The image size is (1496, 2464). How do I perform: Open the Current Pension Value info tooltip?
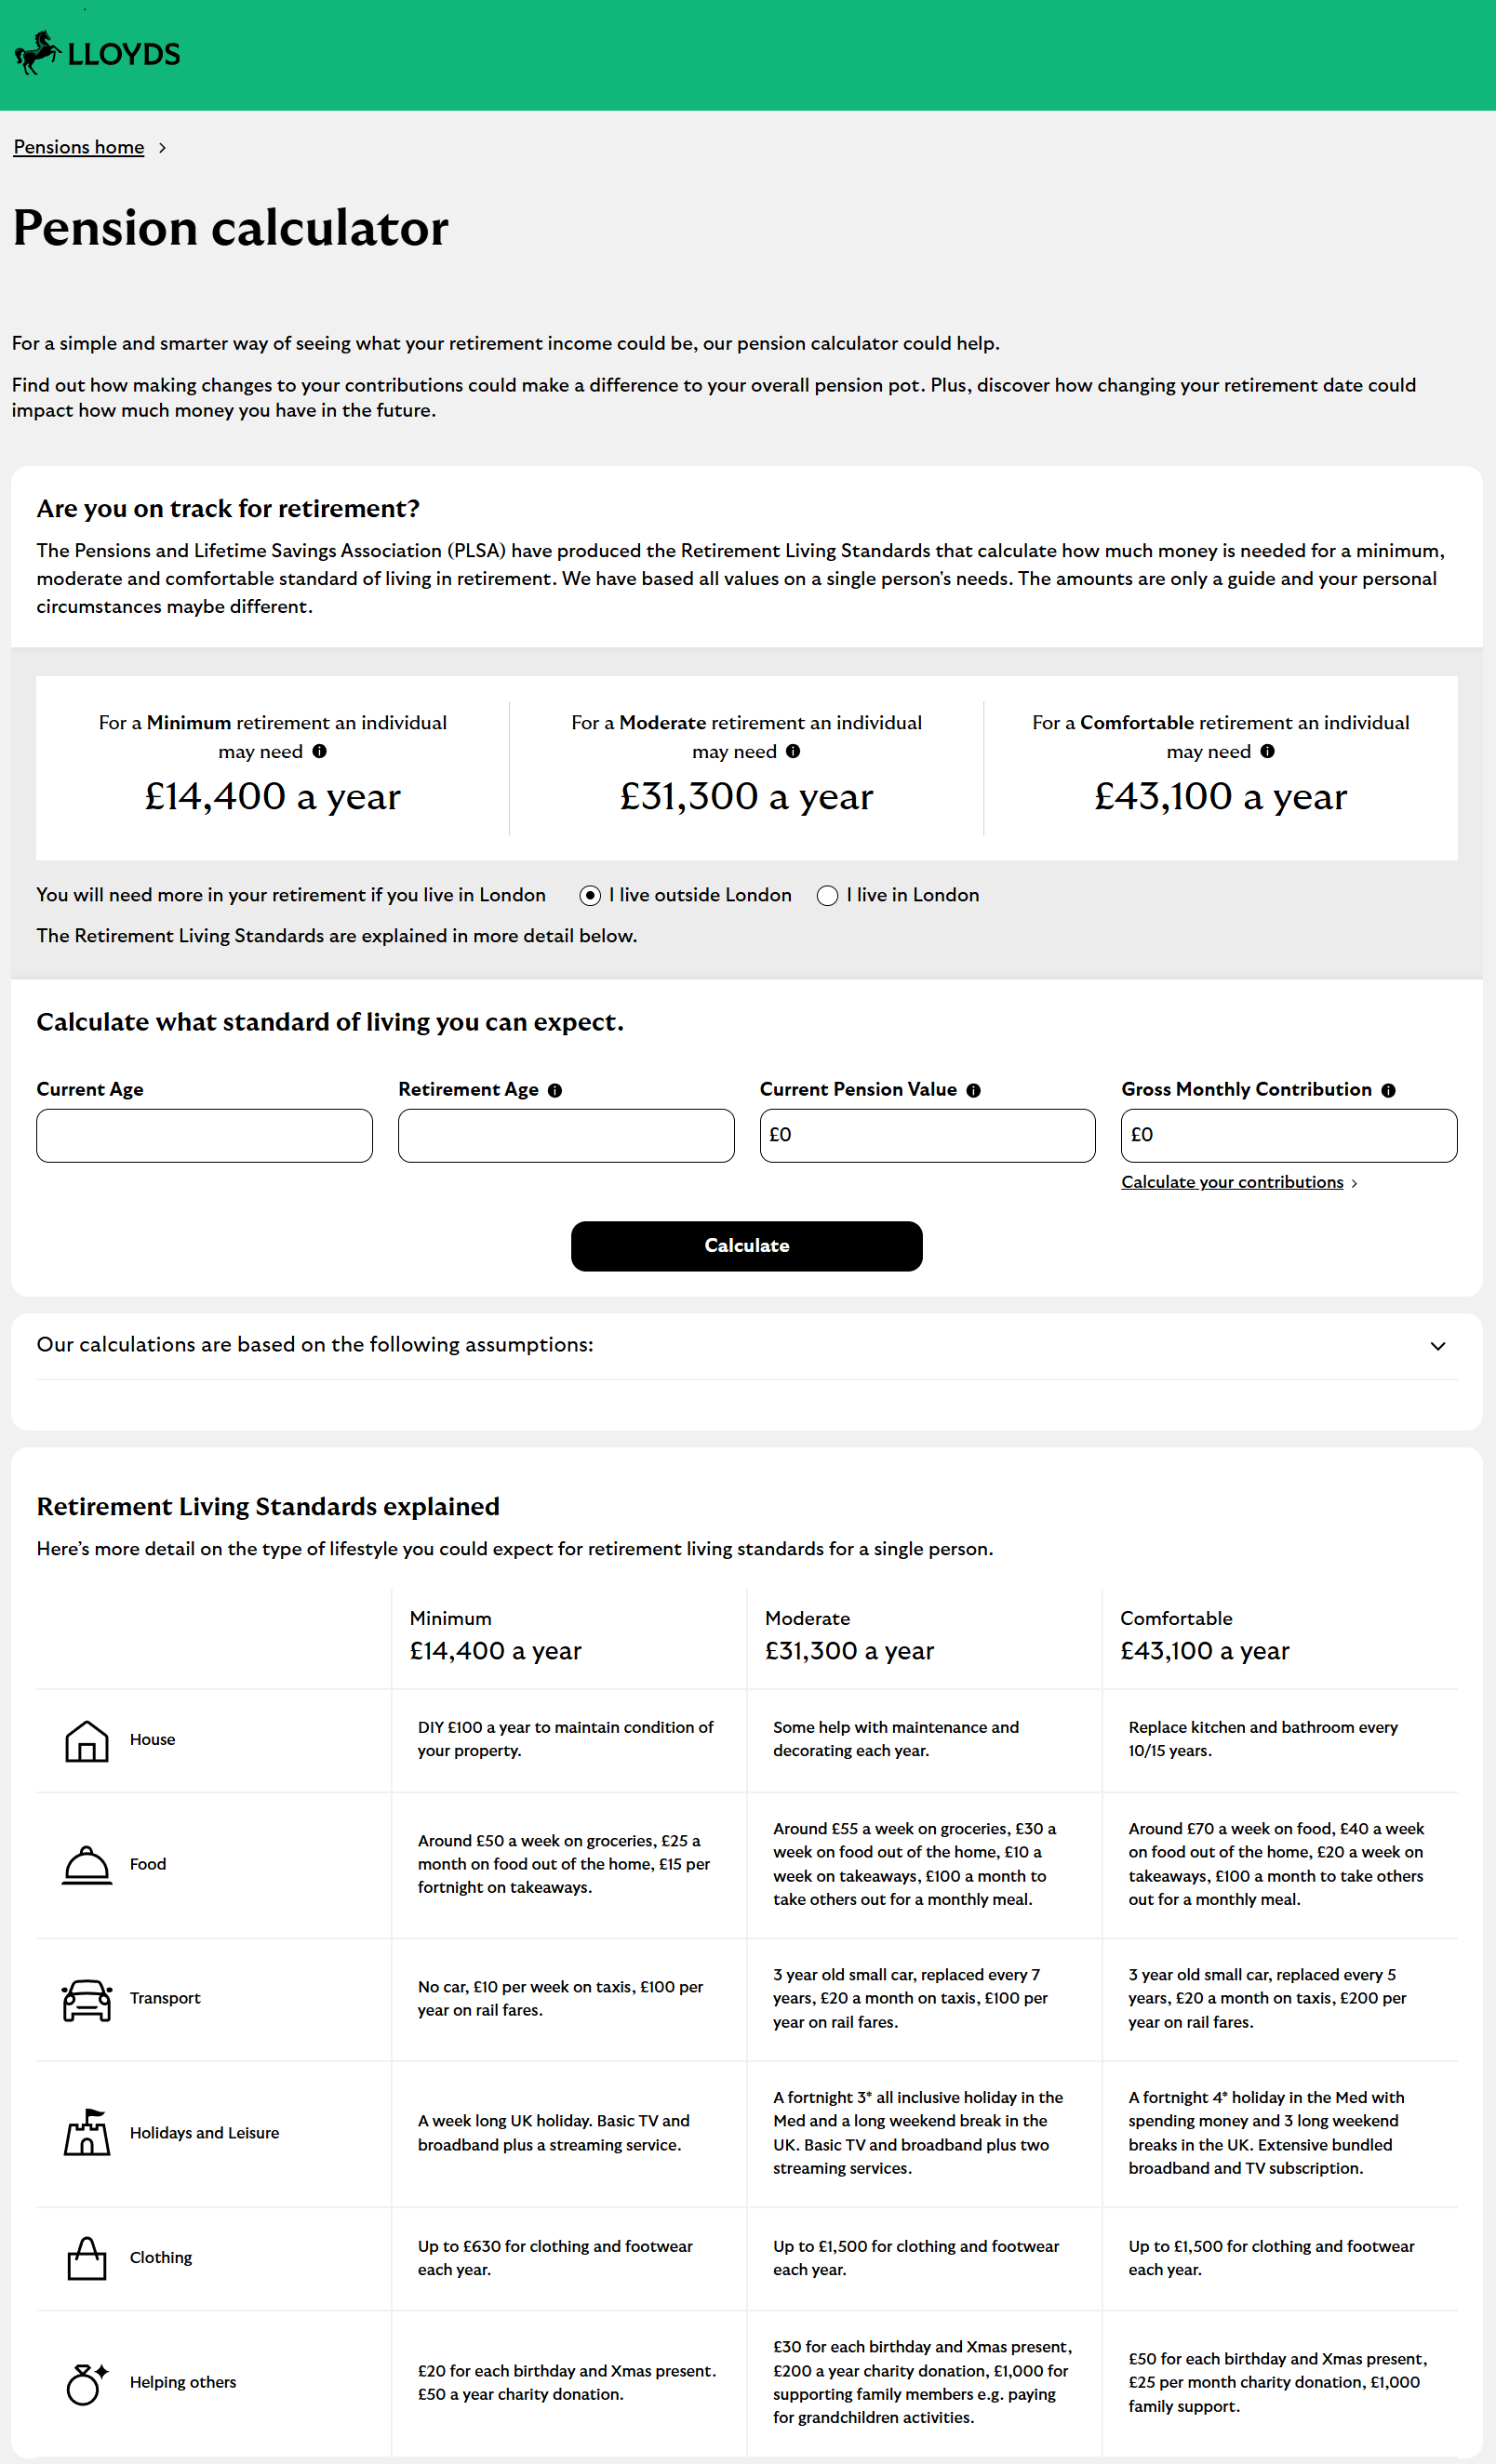click(974, 1090)
